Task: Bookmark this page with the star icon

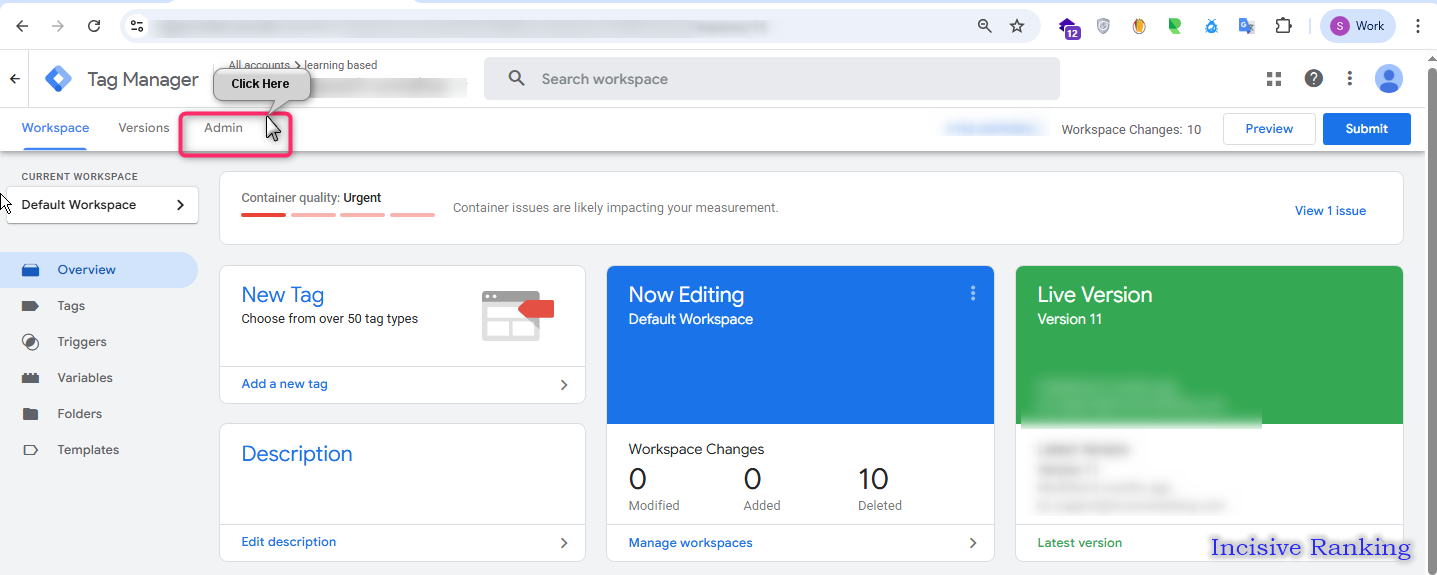Action: click(1017, 26)
